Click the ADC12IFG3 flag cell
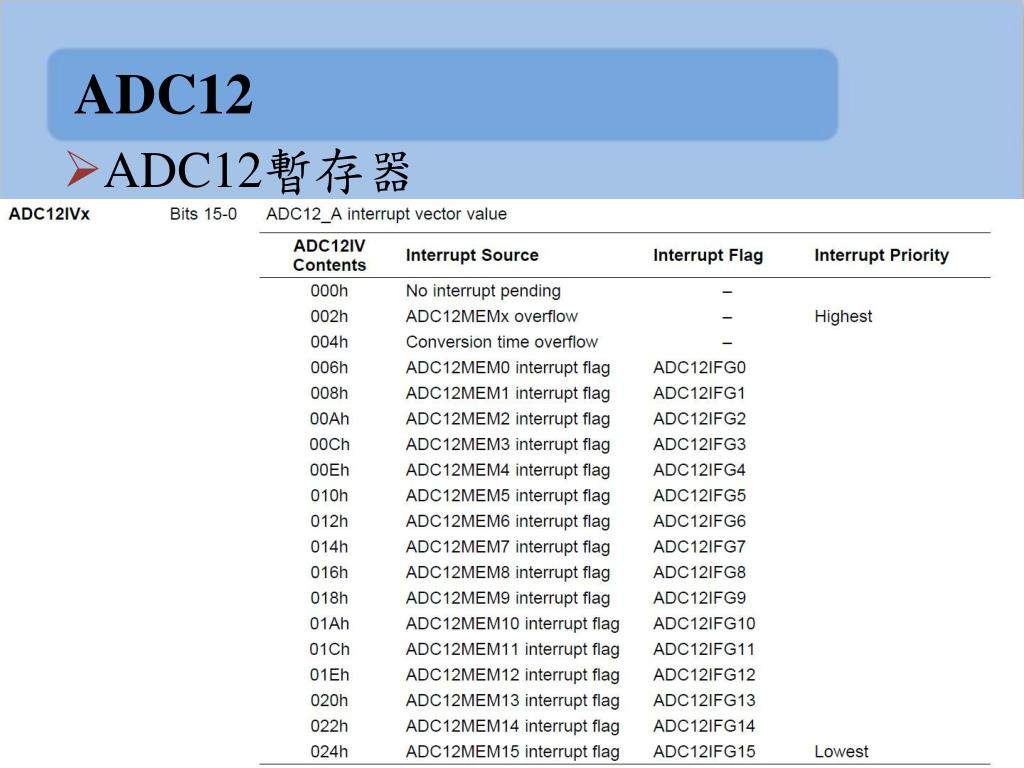1024x768 pixels. click(699, 444)
